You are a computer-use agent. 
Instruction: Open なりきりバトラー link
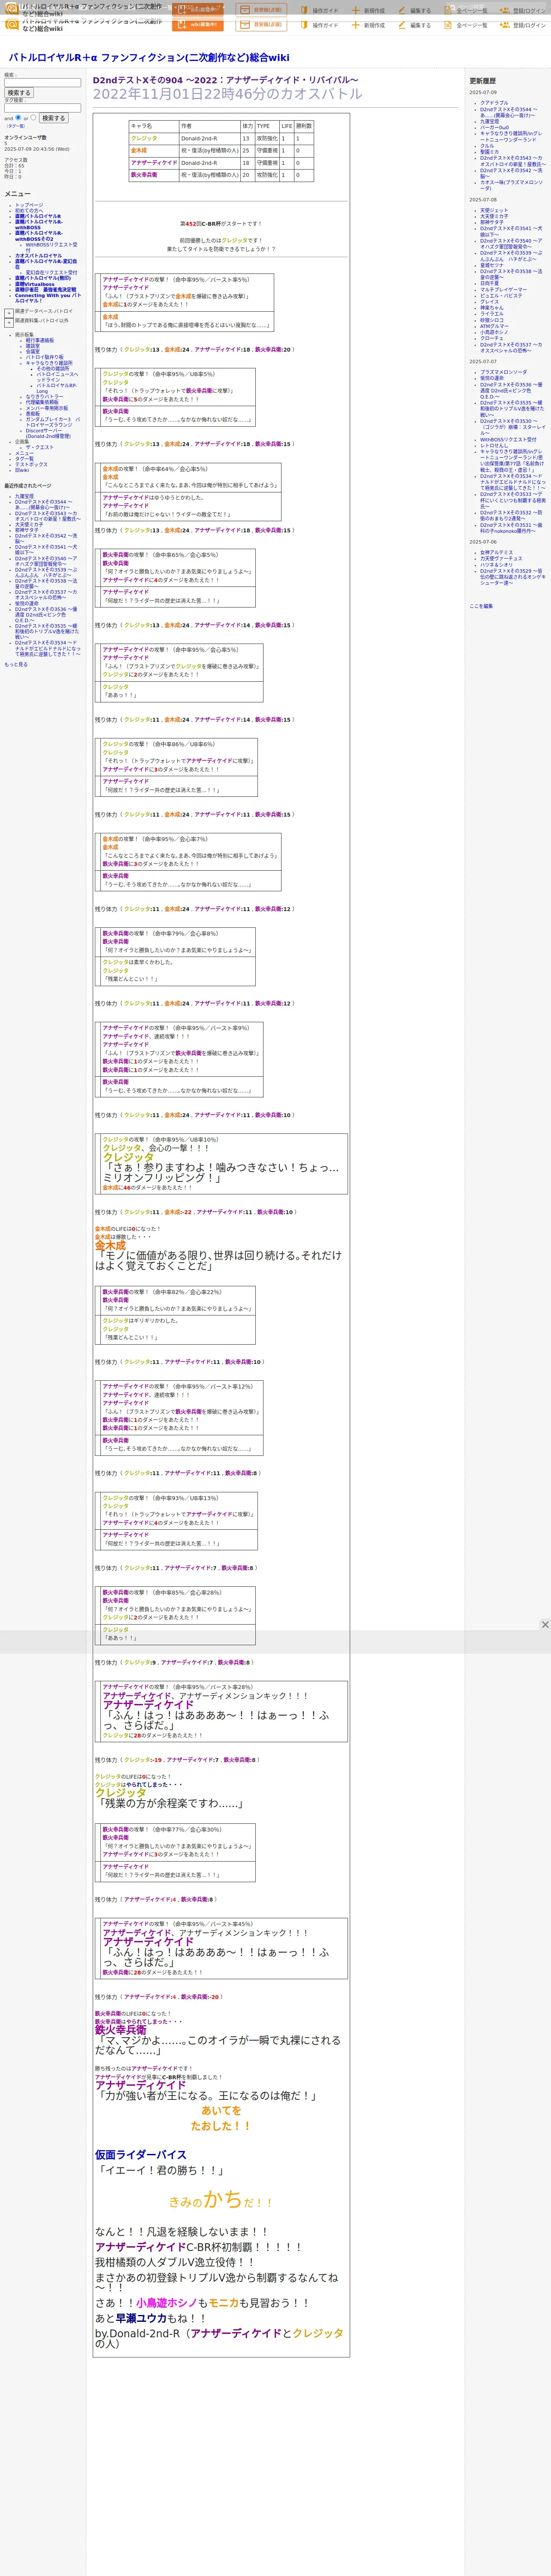45,397
